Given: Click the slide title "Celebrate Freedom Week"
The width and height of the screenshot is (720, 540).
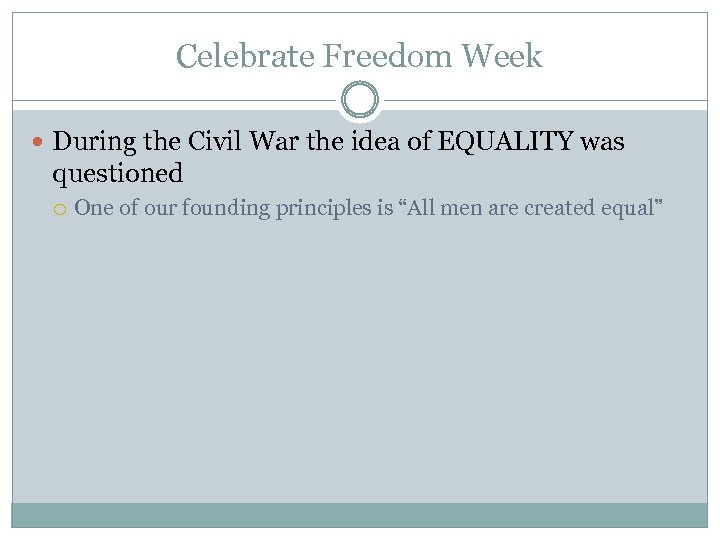Looking at the screenshot, I should coord(359,56).
